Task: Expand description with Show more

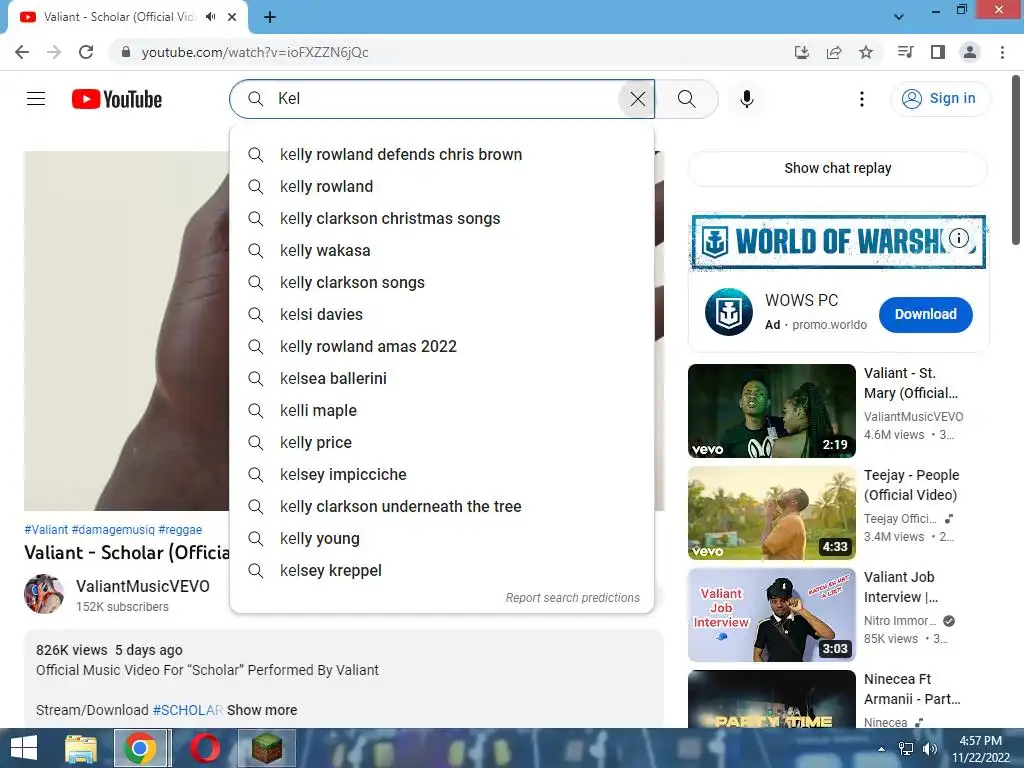Action: [262, 710]
